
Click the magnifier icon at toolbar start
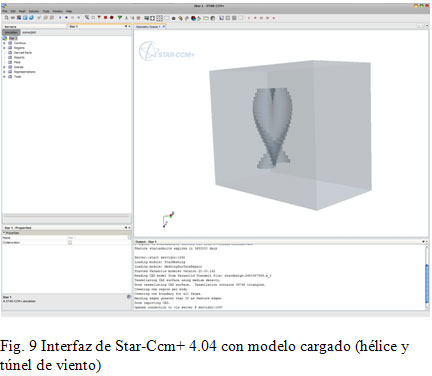pyautogui.click(x=6, y=18)
